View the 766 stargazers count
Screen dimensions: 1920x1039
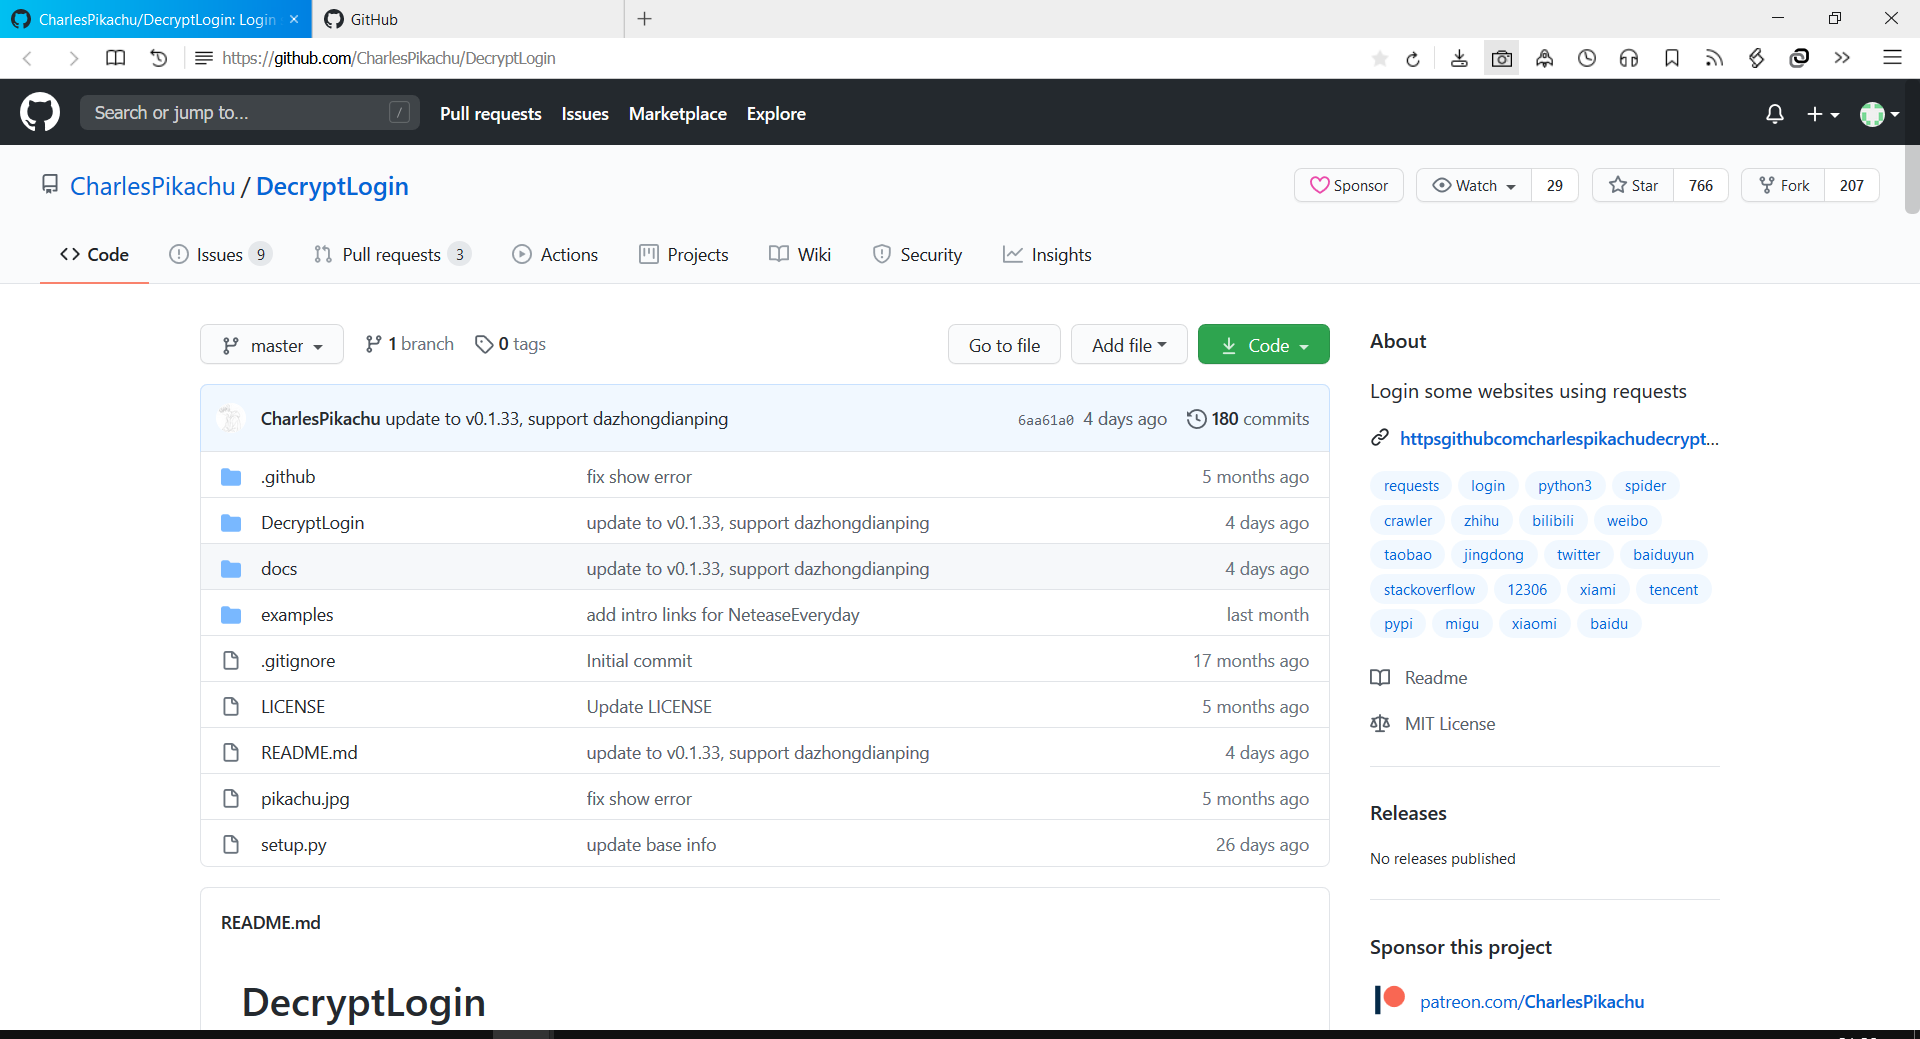click(1701, 185)
